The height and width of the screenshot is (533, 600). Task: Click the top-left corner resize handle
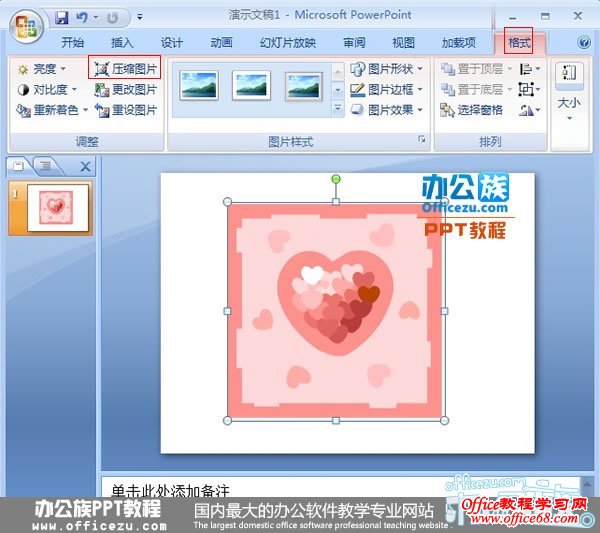(x=227, y=202)
